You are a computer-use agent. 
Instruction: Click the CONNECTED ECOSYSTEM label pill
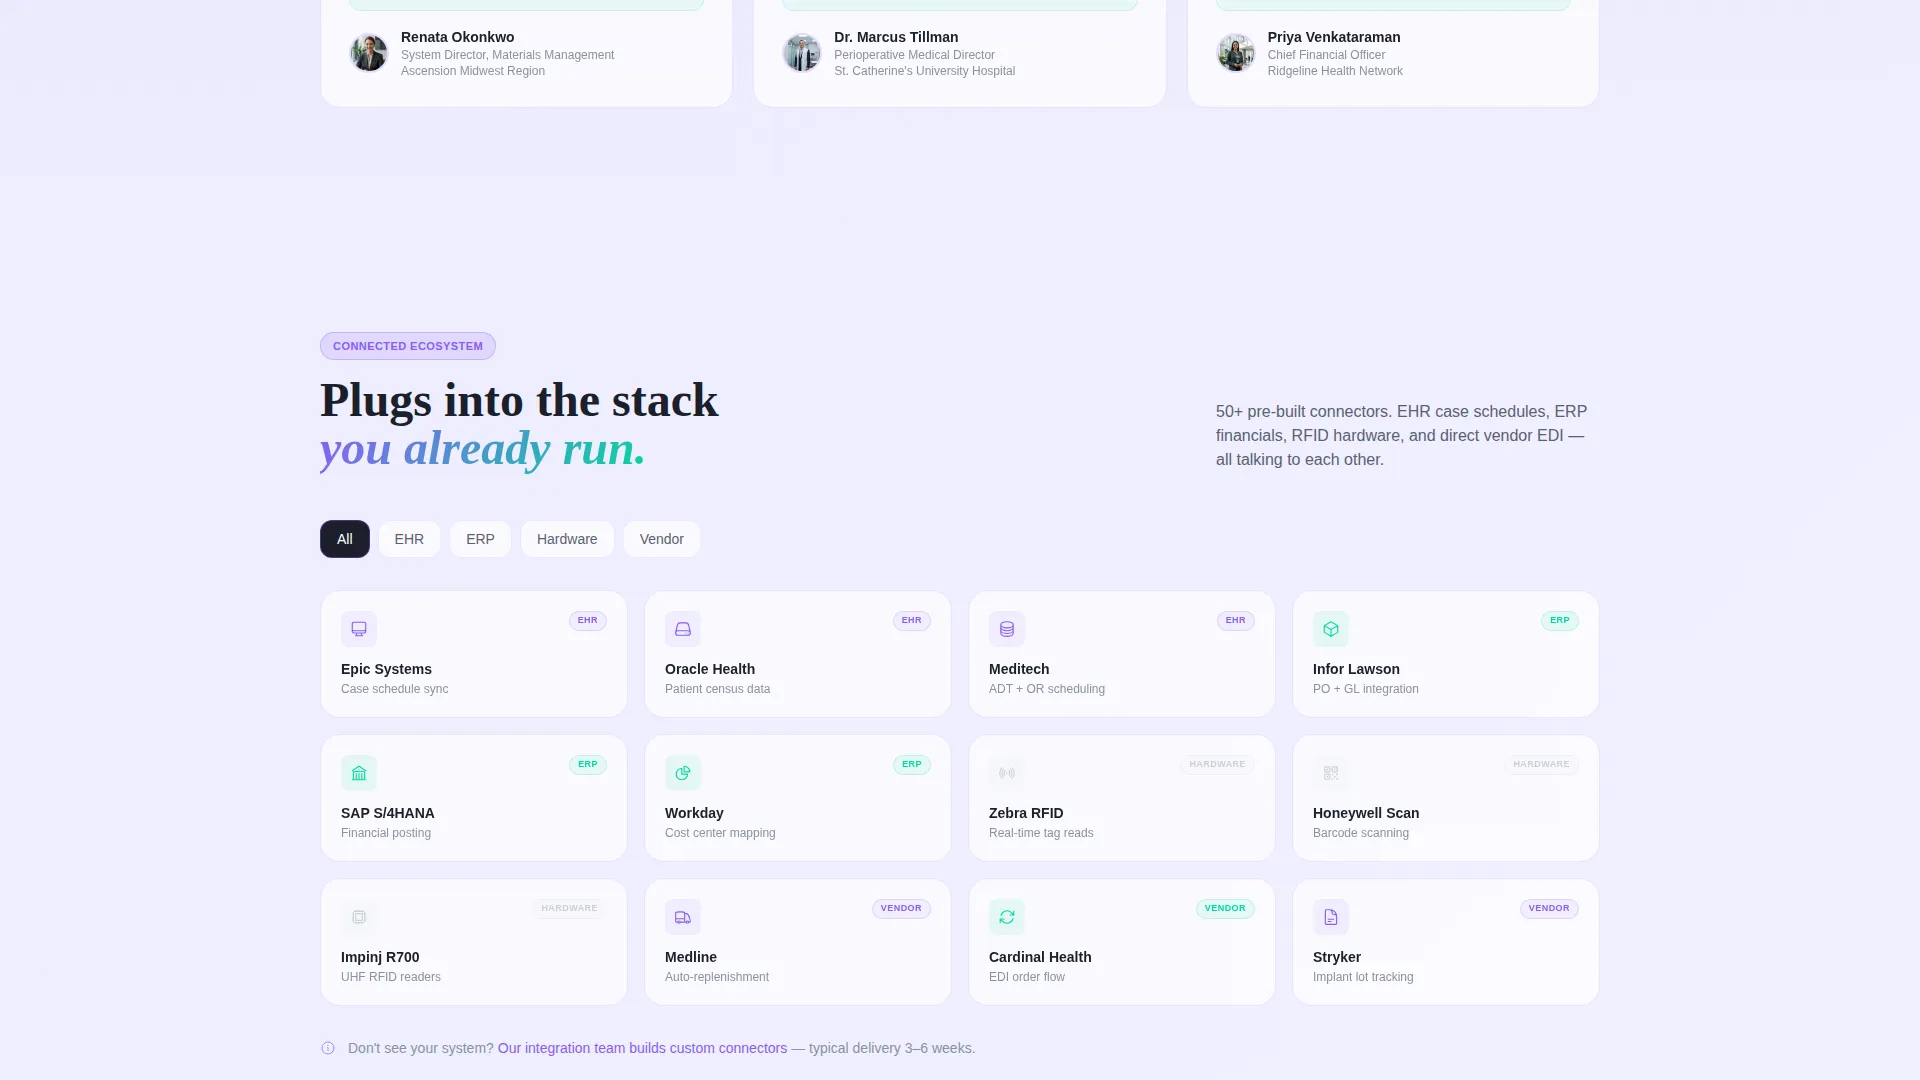point(408,346)
